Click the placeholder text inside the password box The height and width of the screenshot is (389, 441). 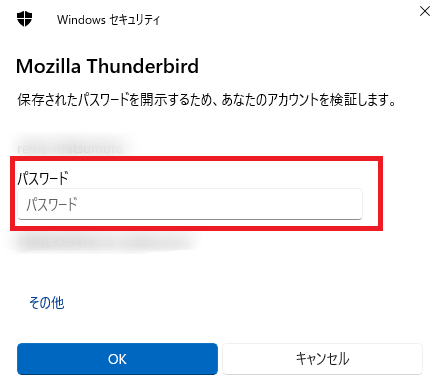[x=52, y=204]
